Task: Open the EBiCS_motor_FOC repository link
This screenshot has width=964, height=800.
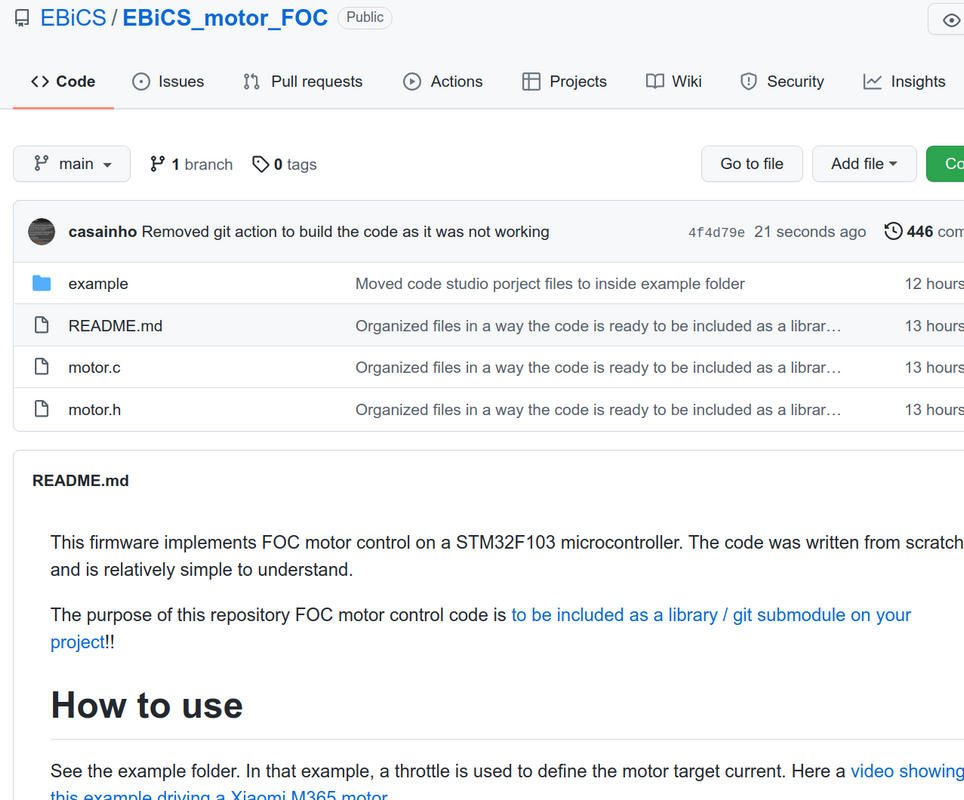Action: tap(225, 18)
